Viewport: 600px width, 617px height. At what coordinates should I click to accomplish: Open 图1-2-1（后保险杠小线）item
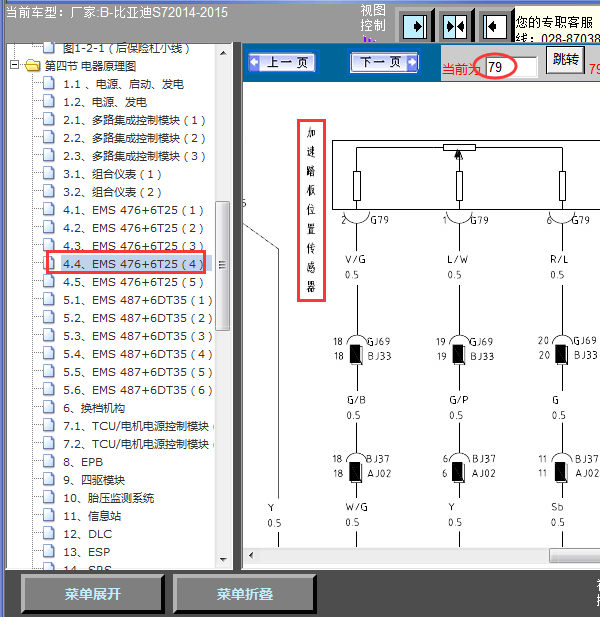[126, 48]
